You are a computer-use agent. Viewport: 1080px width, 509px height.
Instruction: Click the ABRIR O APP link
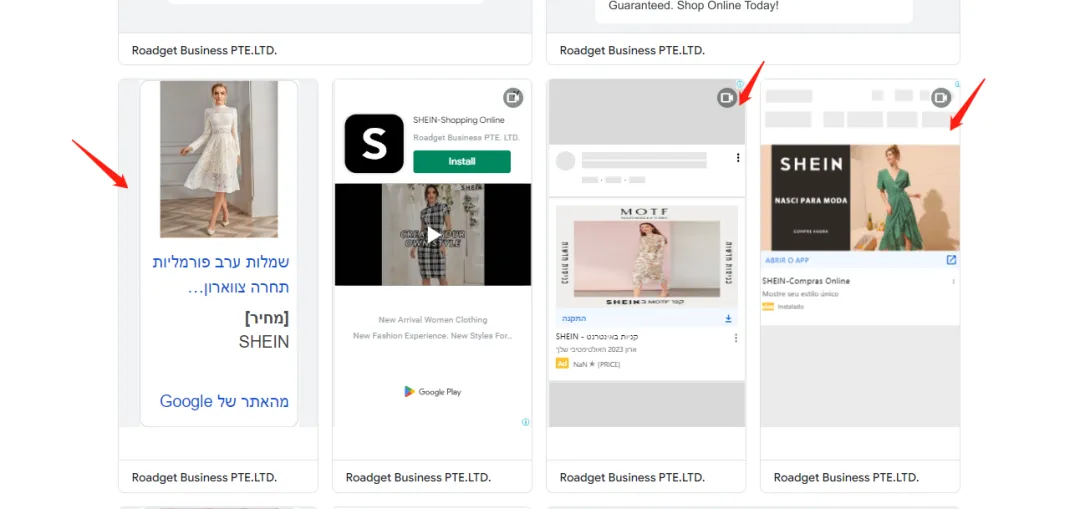(787, 260)
